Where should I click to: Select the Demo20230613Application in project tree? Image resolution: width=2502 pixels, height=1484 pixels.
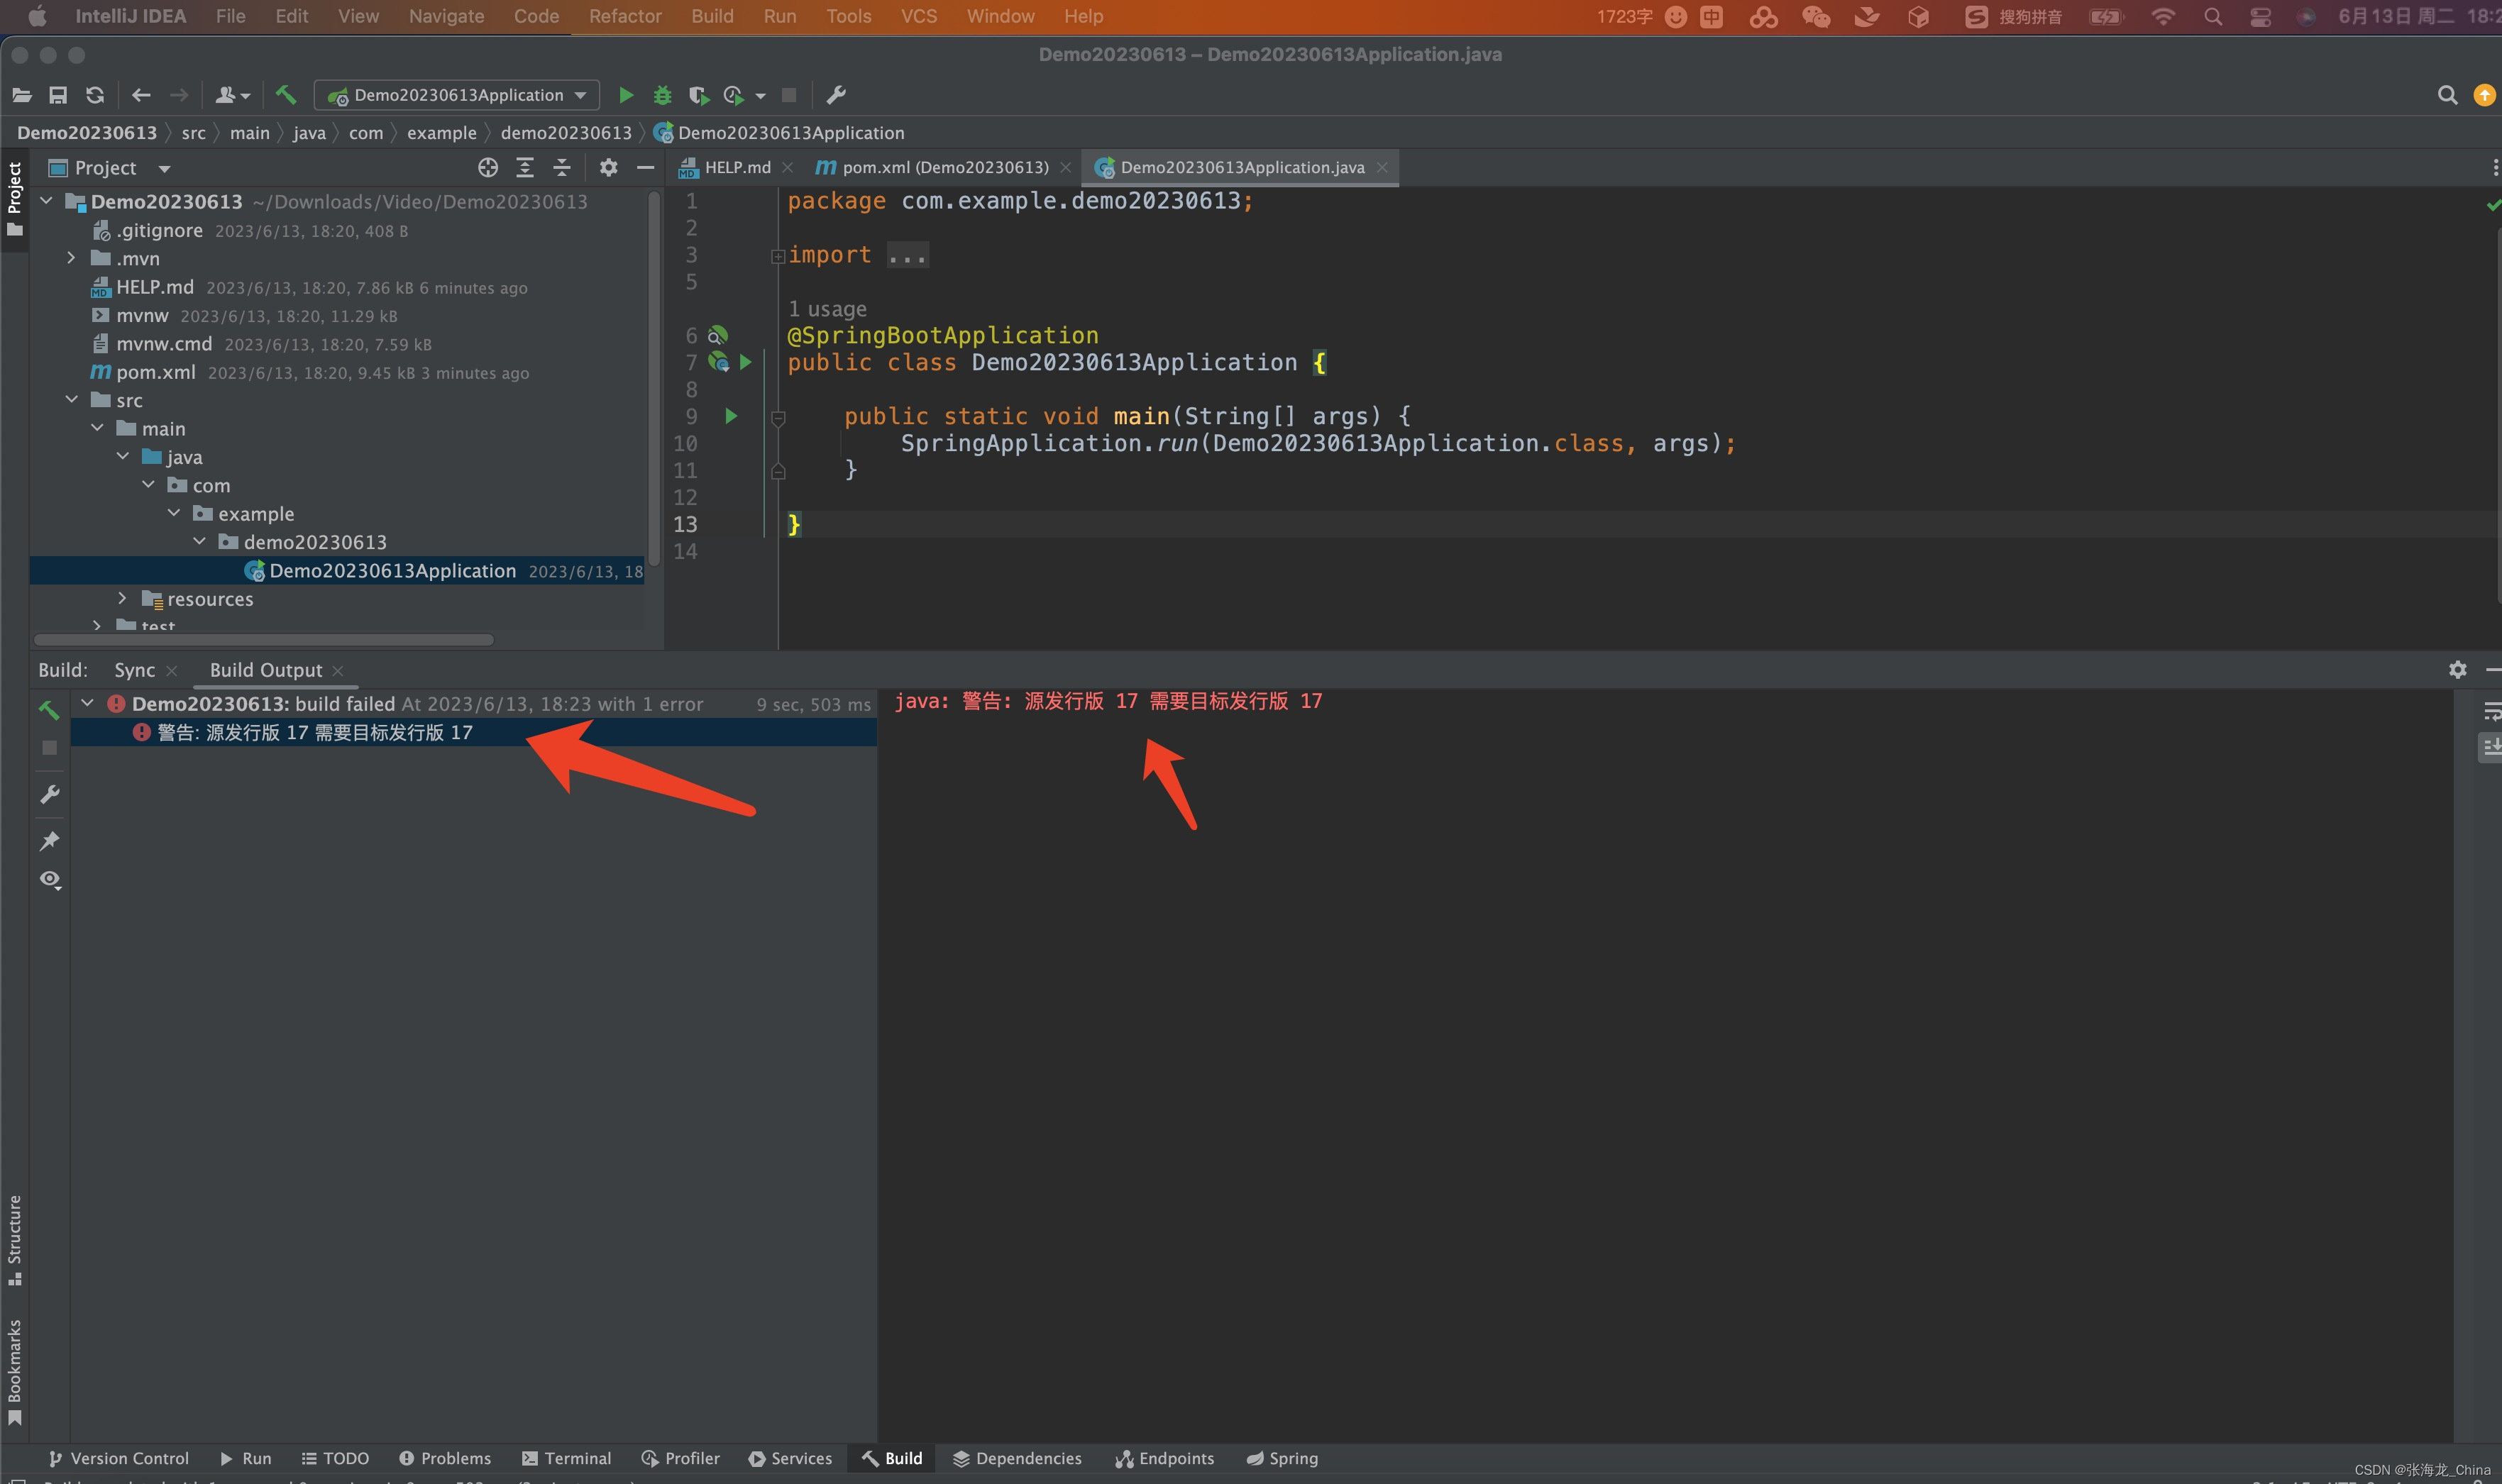pos(390,569)
